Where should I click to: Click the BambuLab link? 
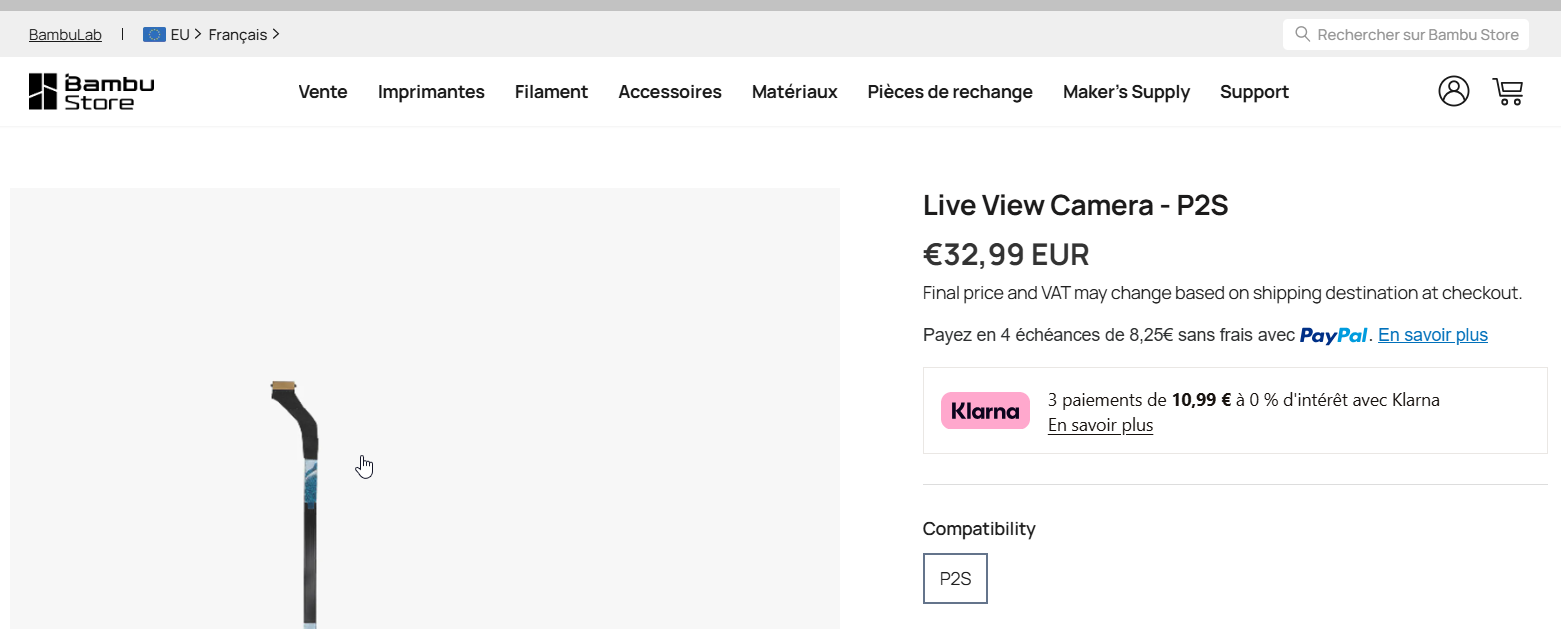pyautogui.click(x=65, y=35)
